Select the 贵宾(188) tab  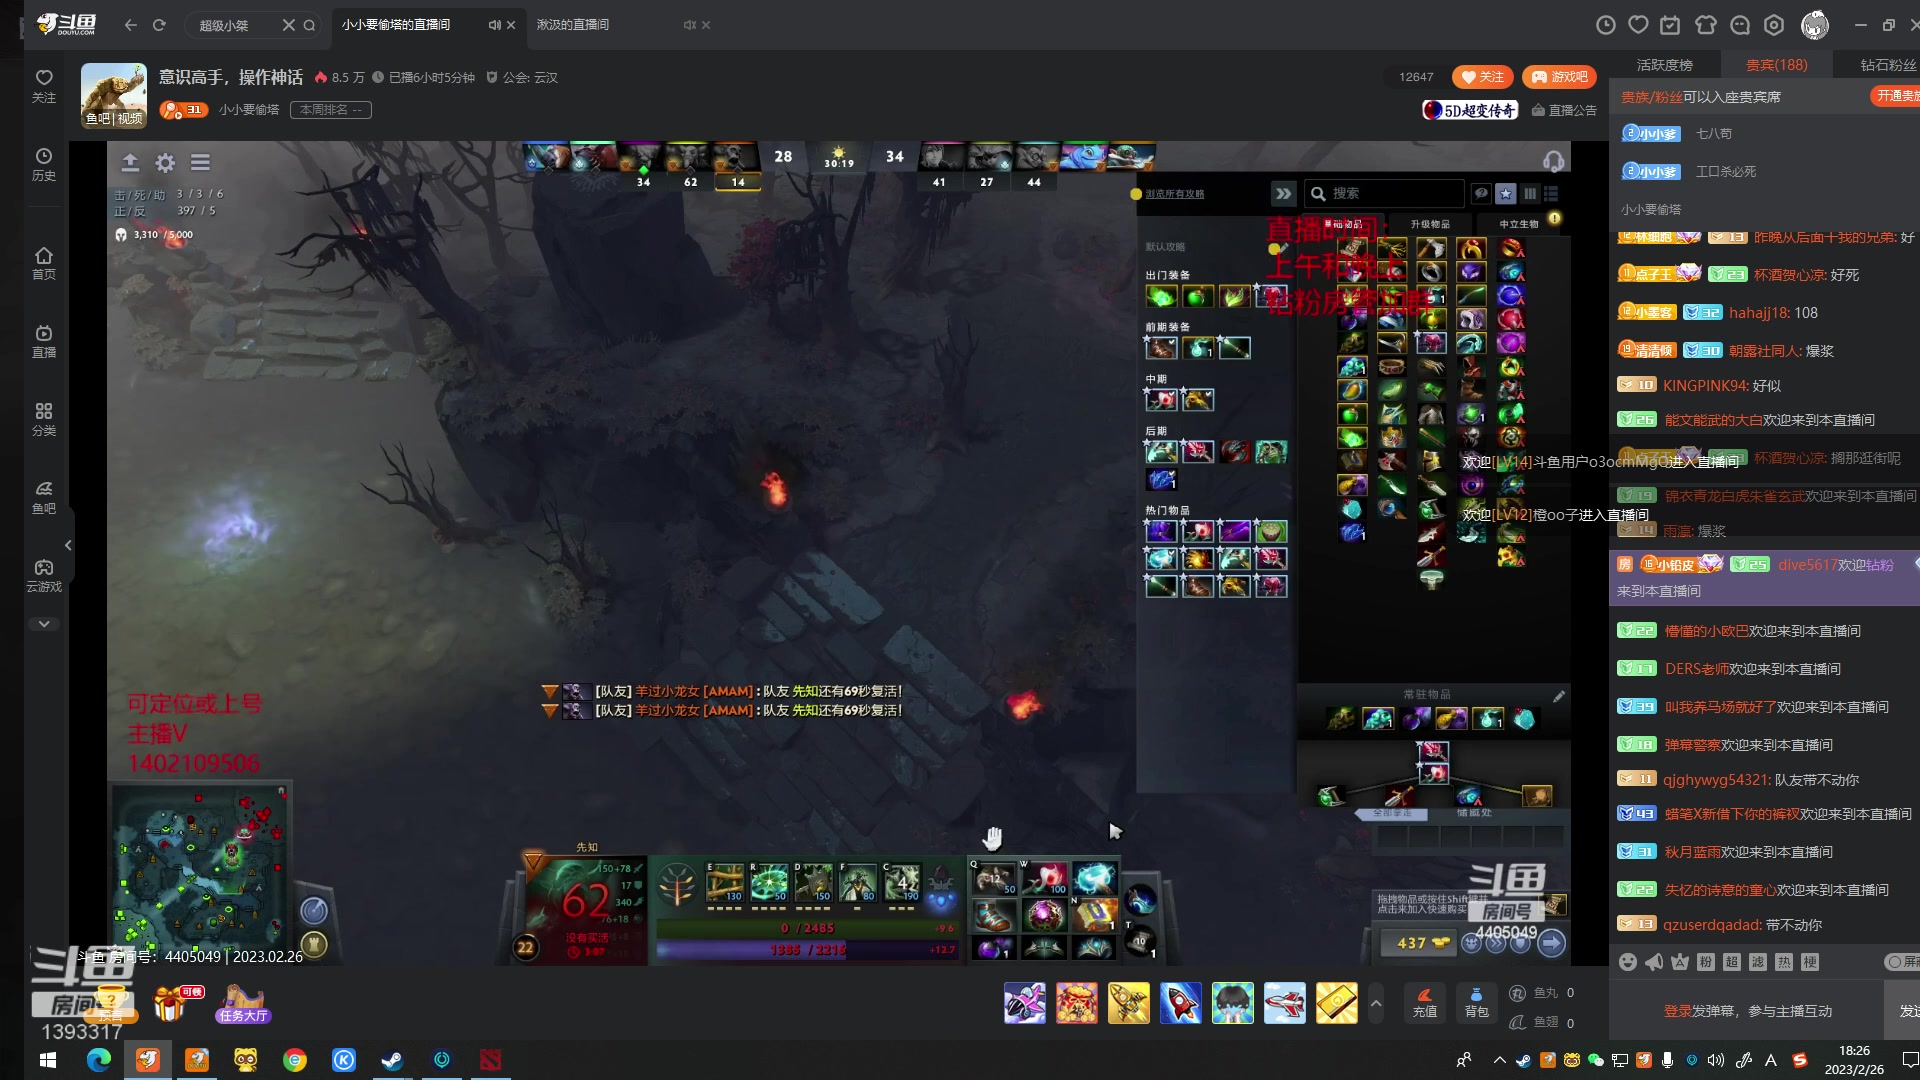click(1777, 65)
